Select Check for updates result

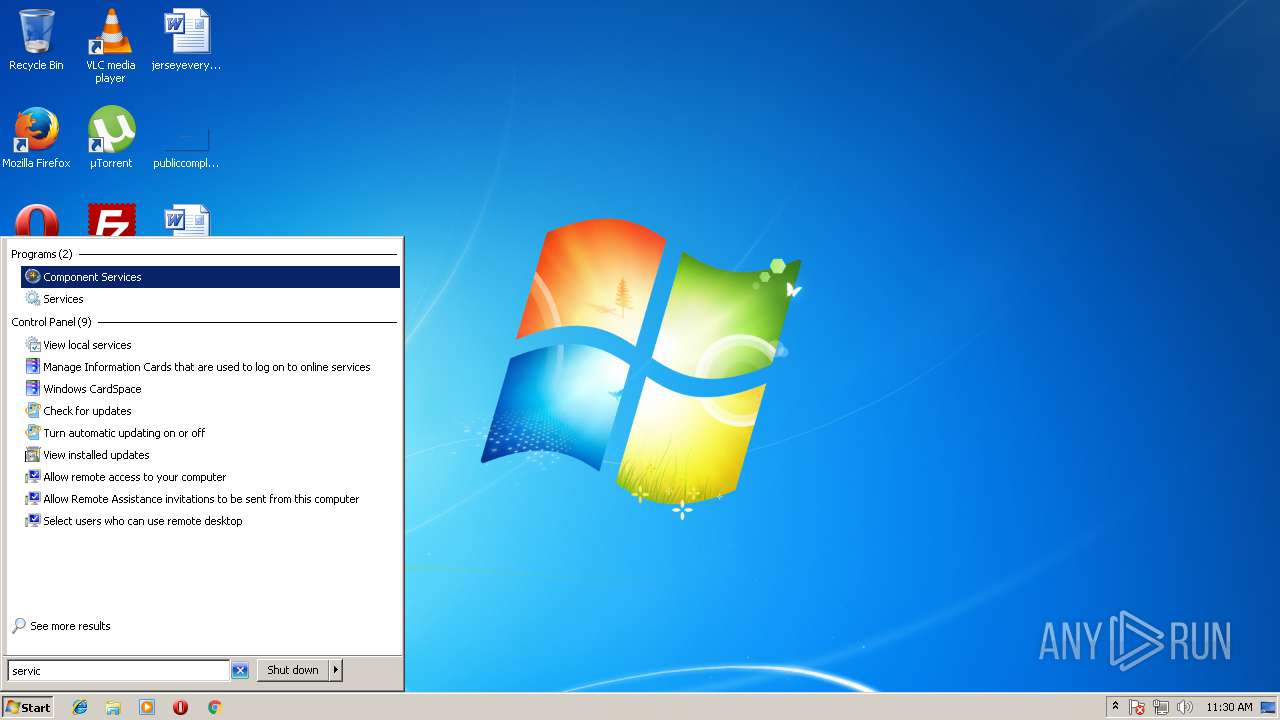(210, 411)
